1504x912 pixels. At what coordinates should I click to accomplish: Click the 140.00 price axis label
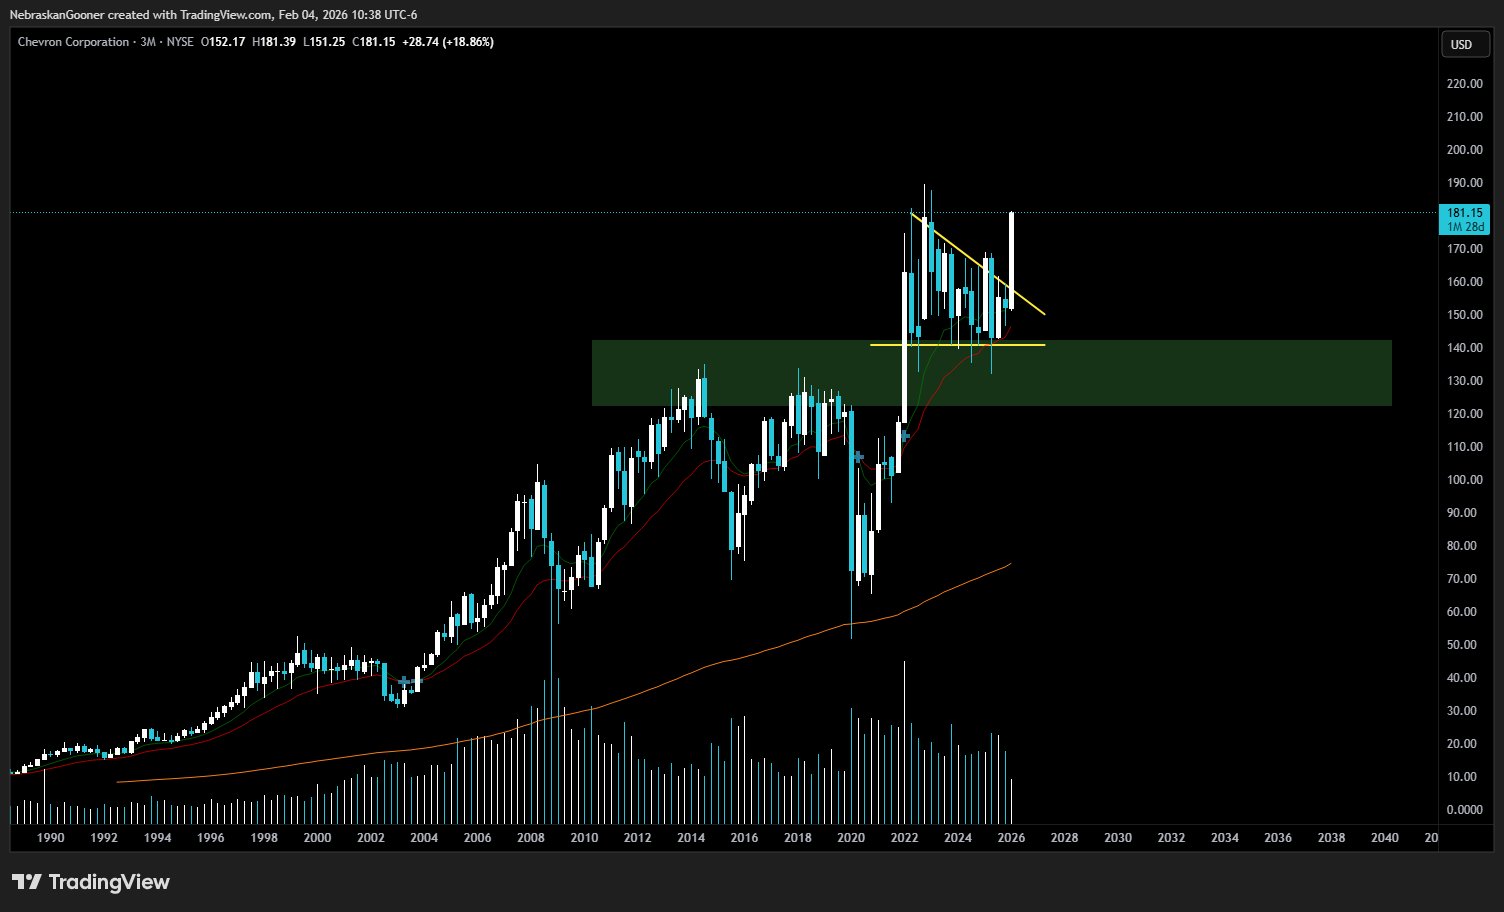pos(1464,348)
